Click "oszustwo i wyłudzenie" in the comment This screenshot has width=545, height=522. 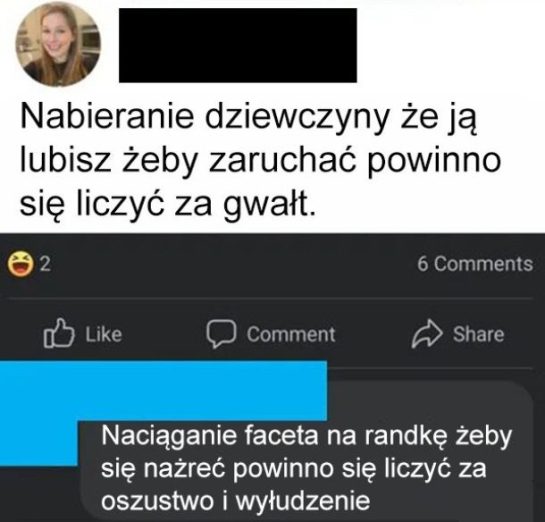(235, 500)
